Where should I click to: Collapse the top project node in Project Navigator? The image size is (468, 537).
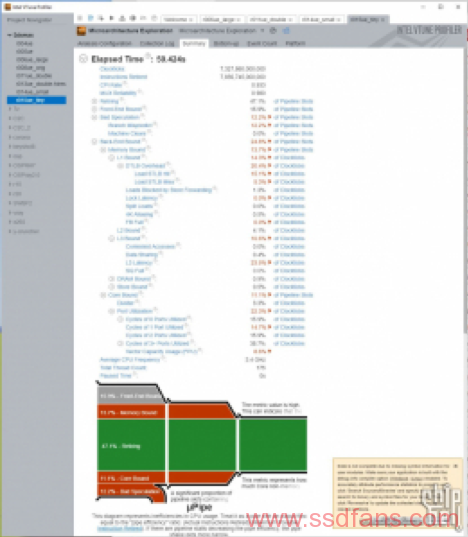click(10, 35)
